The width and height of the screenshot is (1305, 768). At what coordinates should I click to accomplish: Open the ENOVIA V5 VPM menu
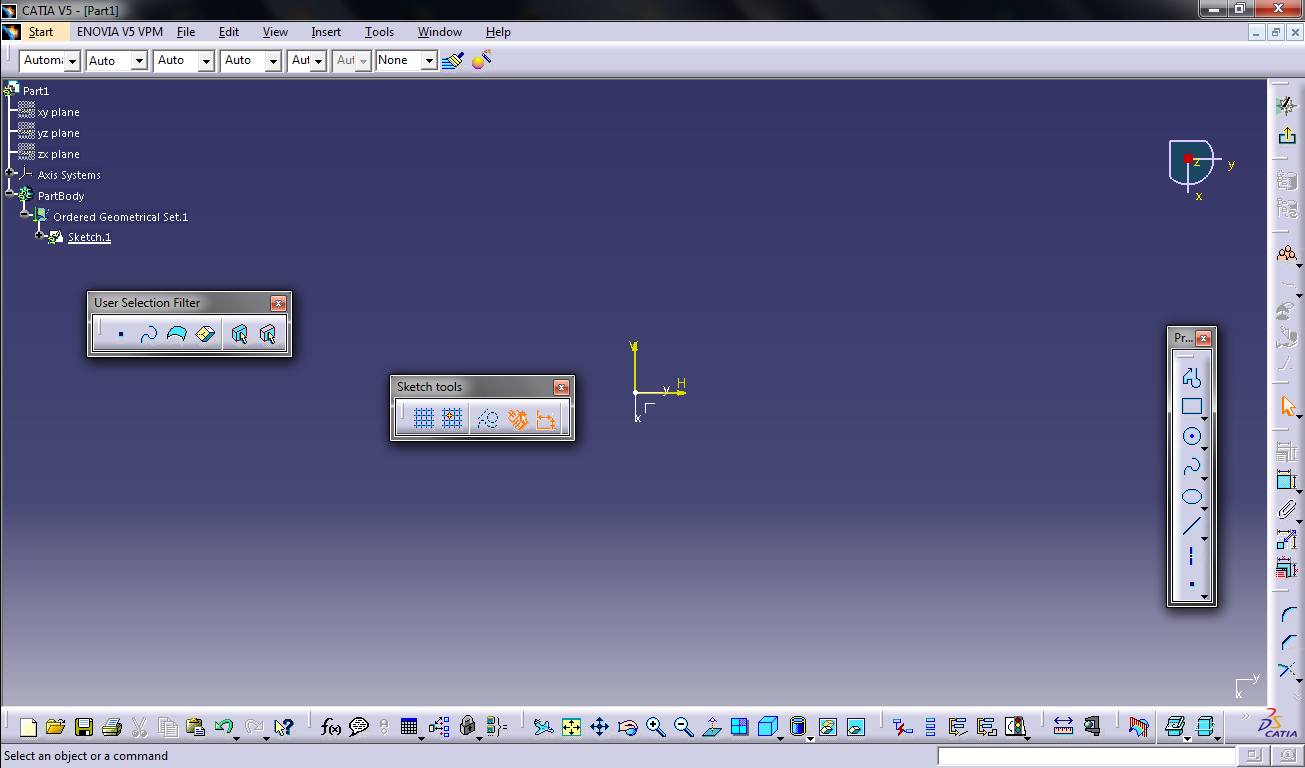[119, 32]
